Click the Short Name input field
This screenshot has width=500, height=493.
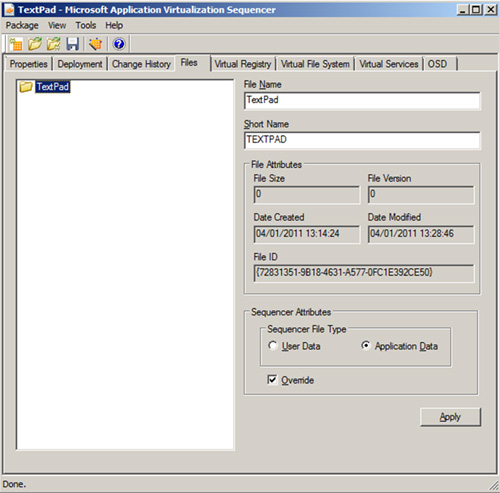362,140
